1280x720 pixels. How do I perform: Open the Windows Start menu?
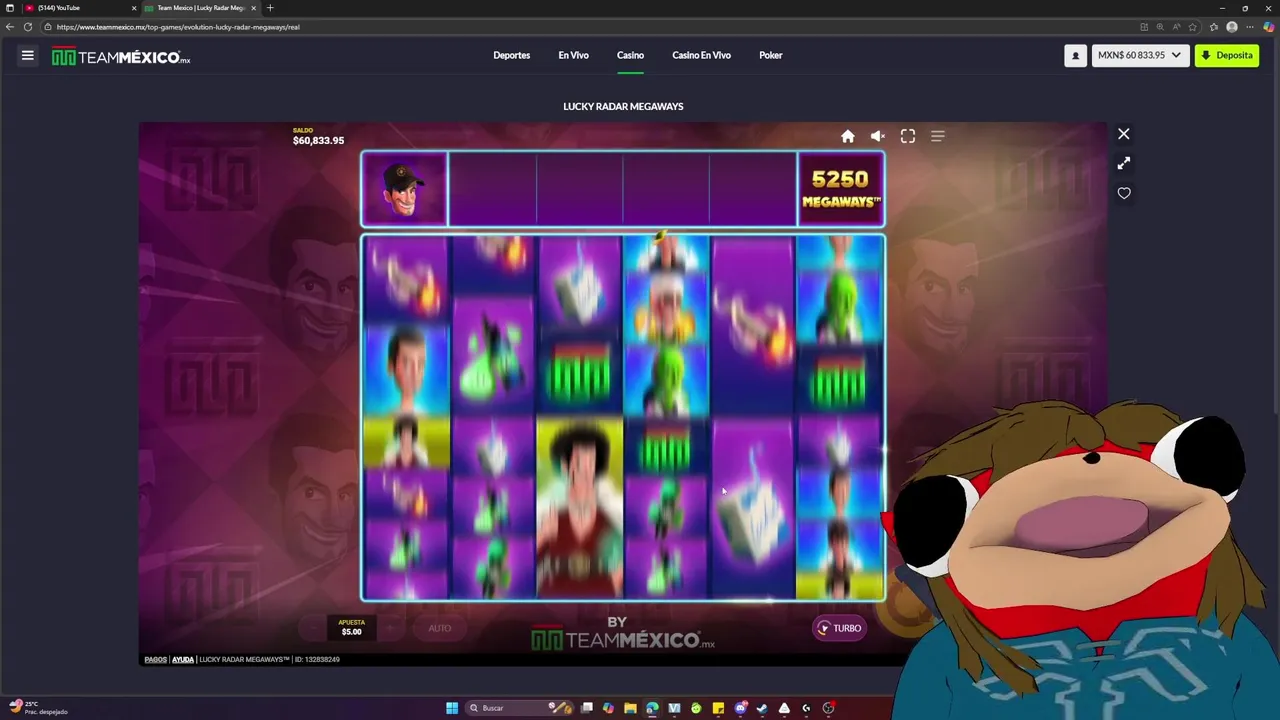[452, 708]
